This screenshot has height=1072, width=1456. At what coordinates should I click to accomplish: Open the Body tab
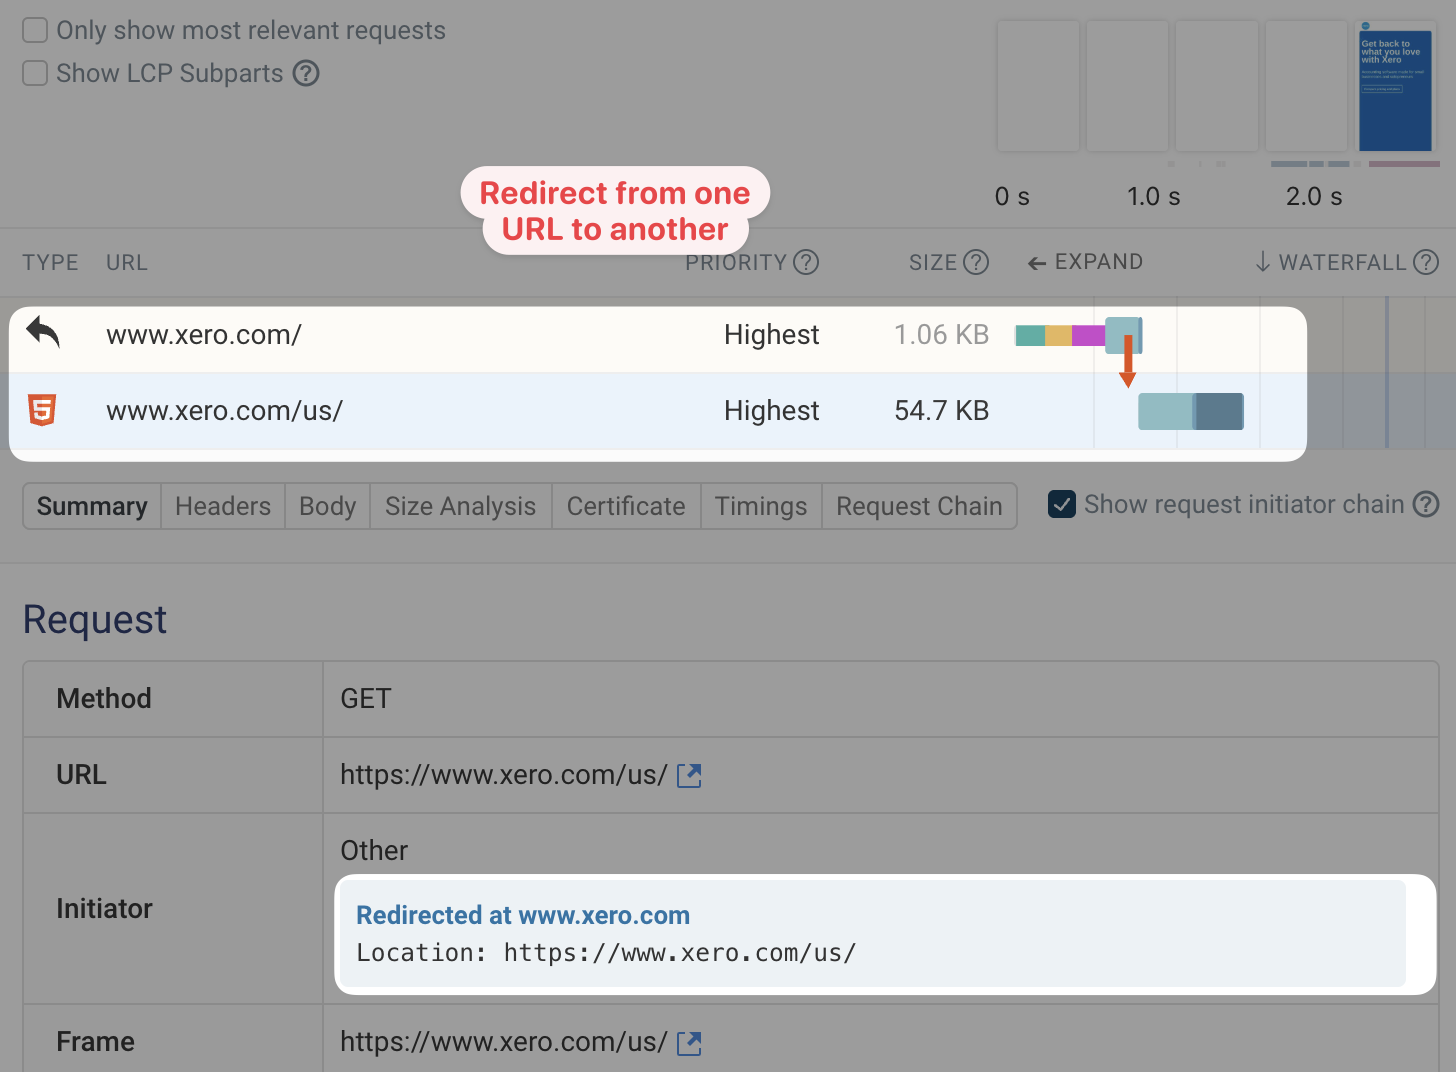328,506
